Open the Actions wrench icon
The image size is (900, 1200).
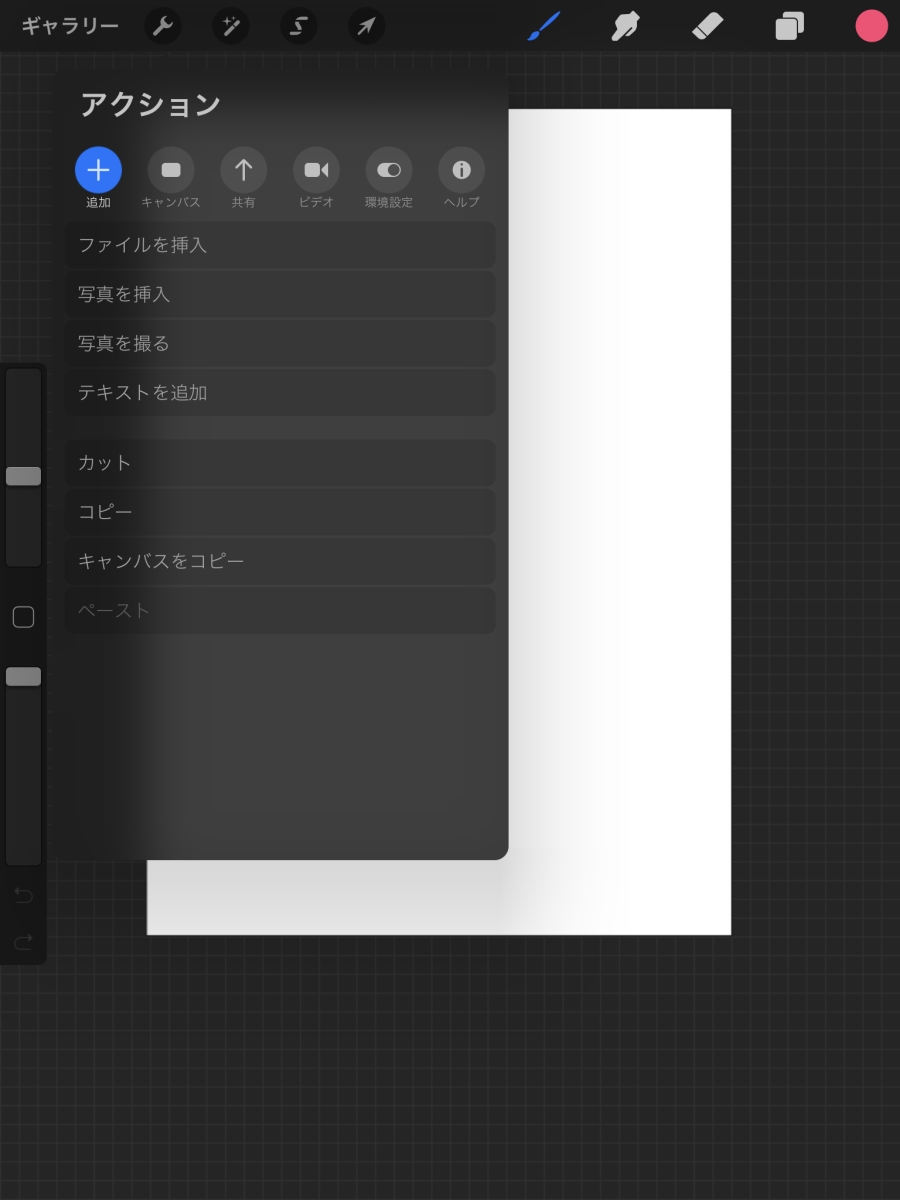pyautogui.click(x=162, y=27)
